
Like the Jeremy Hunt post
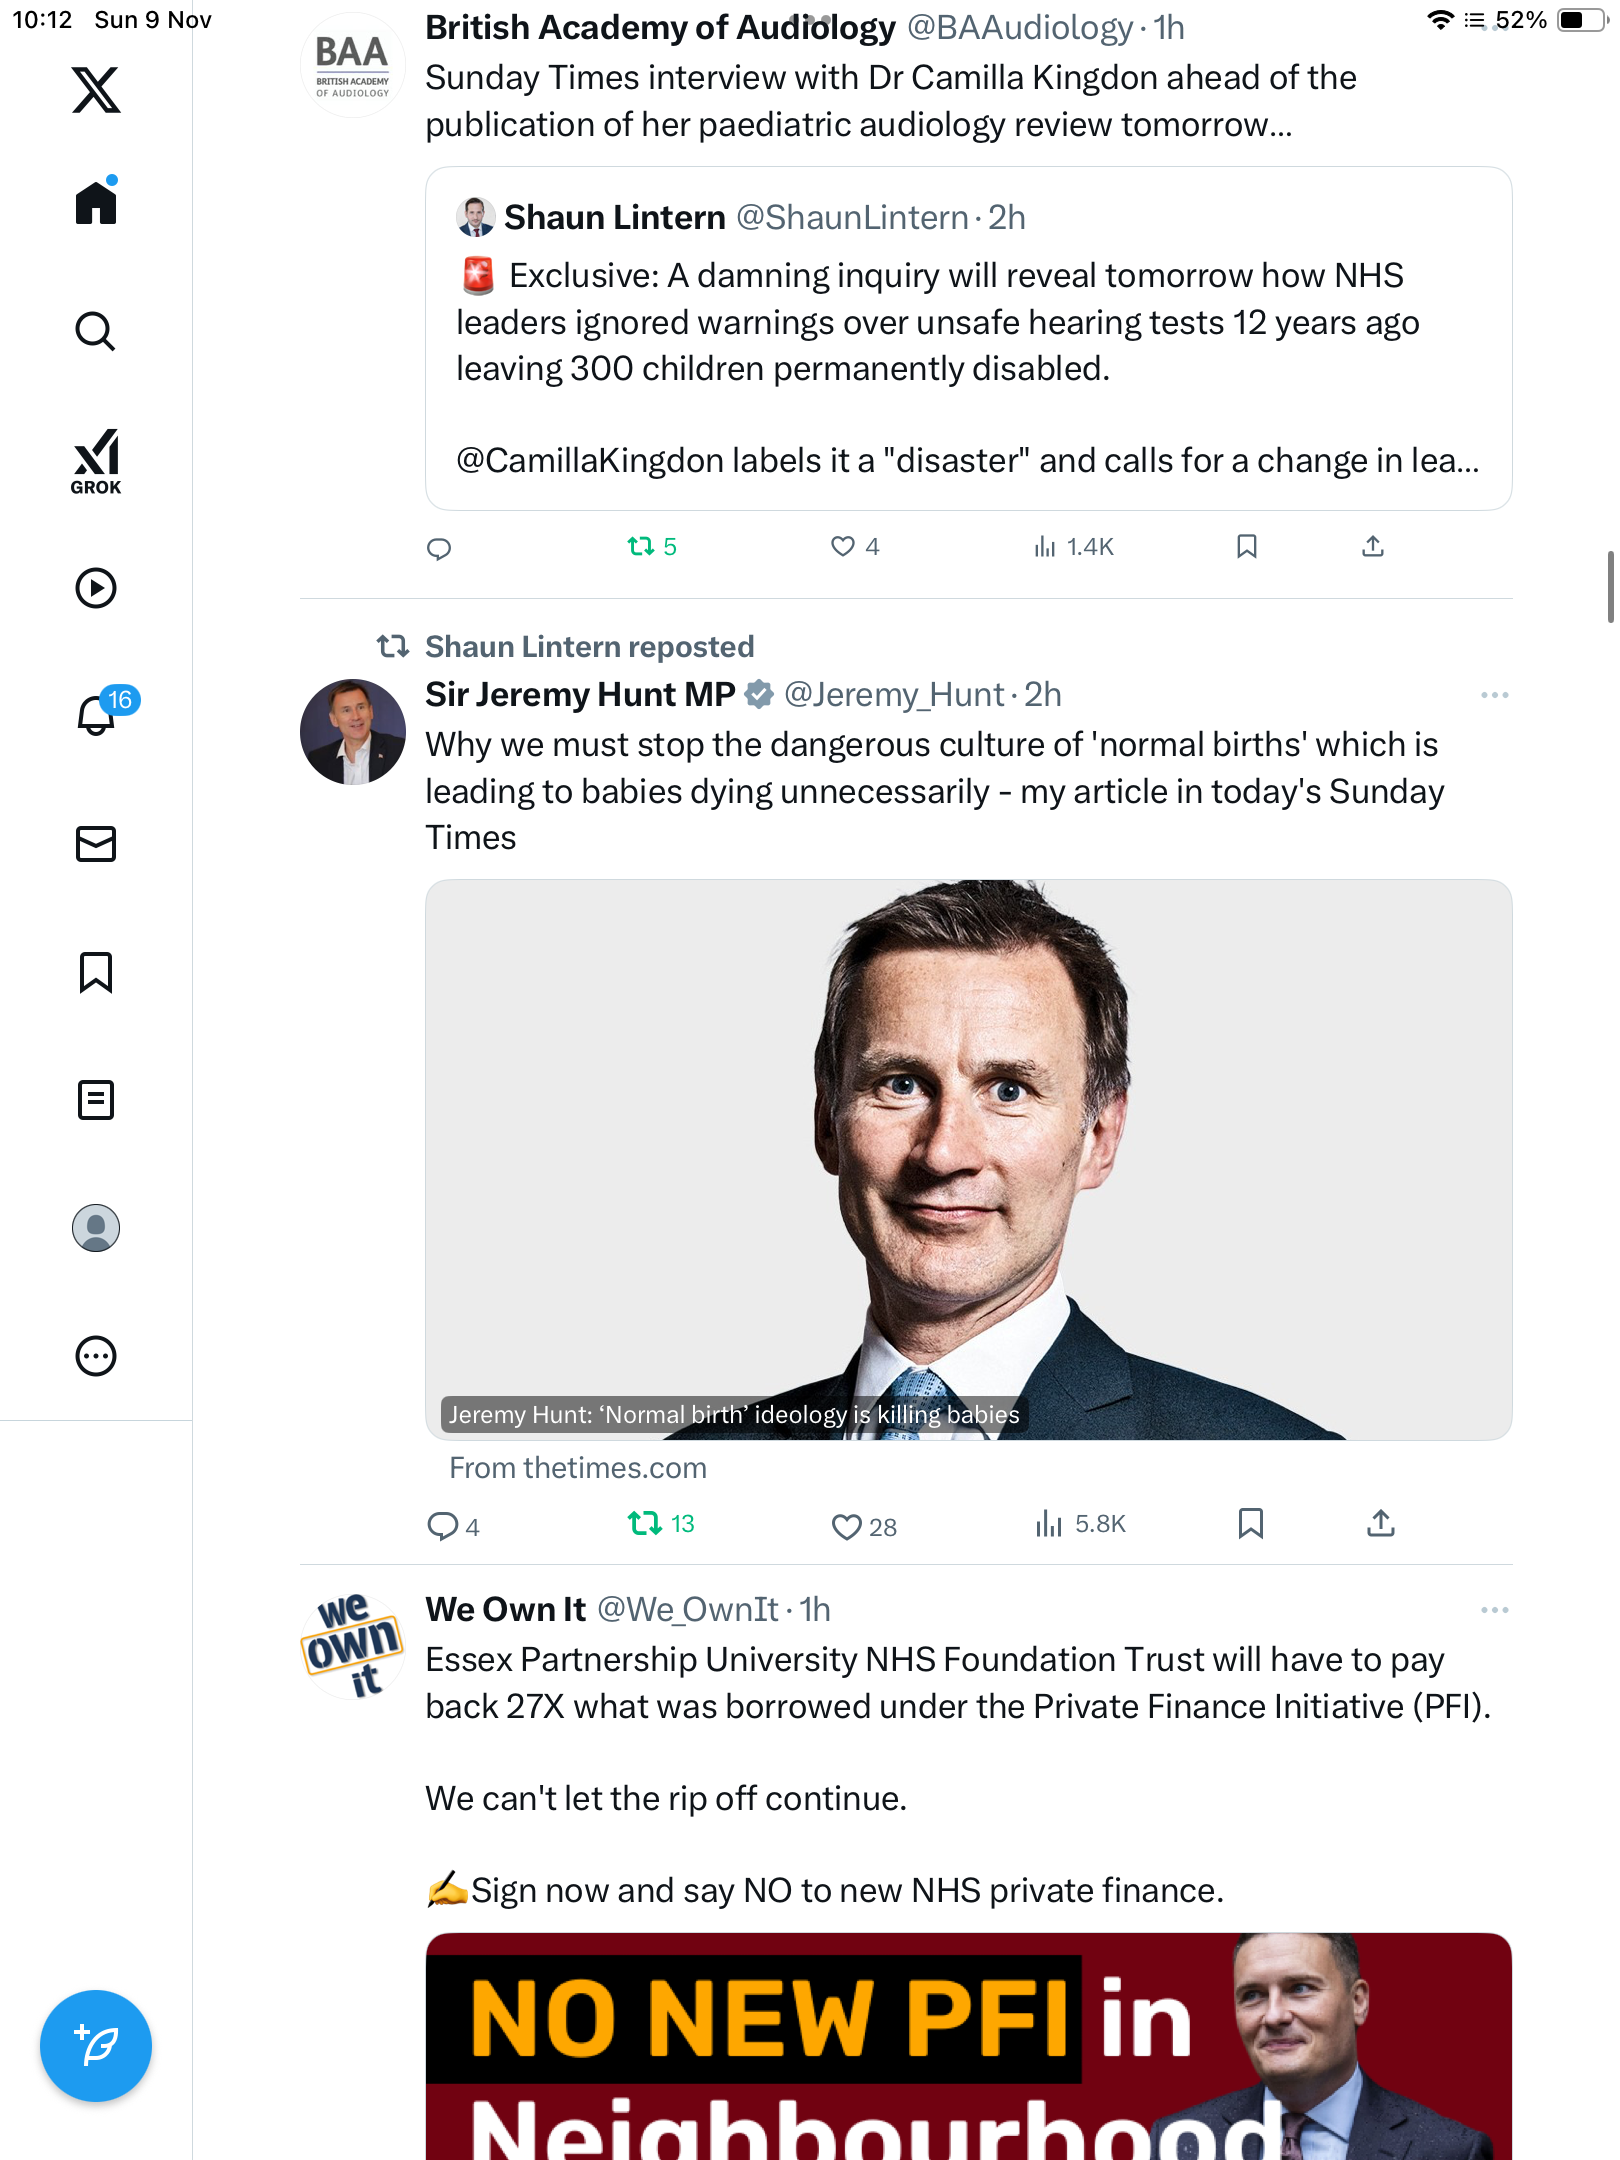click(x=846, y=1526)
